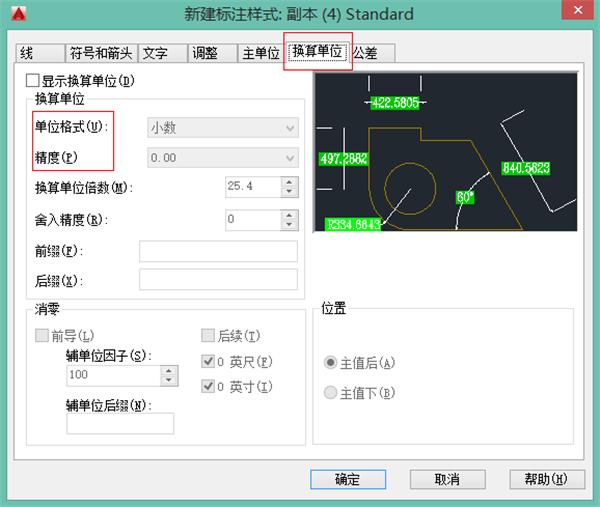Enable 显示换算单位 checkbox
600x507 pixels.
click(x=33, y=81)
